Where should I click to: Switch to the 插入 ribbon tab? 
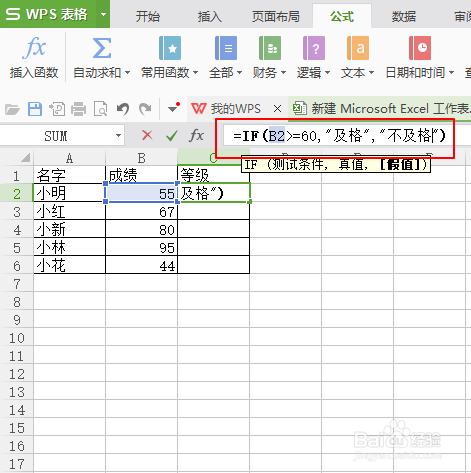210,16
